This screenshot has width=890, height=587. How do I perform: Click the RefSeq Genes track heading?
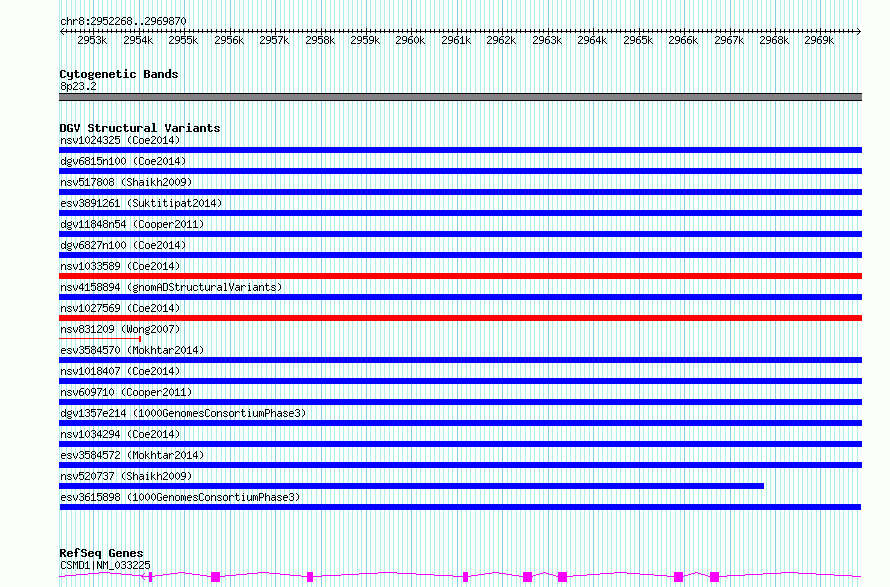click(x=101, y=553)
